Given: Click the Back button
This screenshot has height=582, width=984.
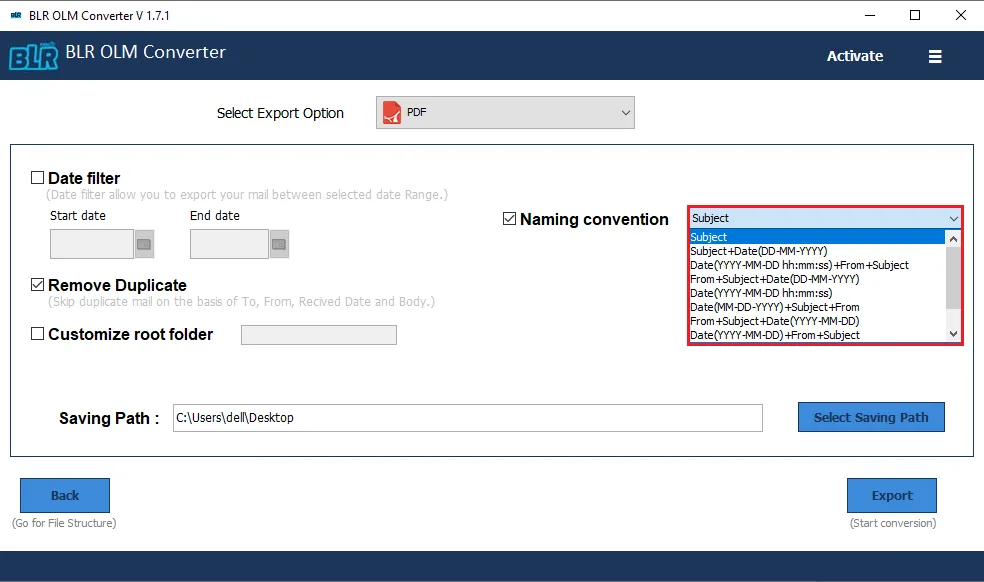Looking at the screenshot, I should (64, 495).
